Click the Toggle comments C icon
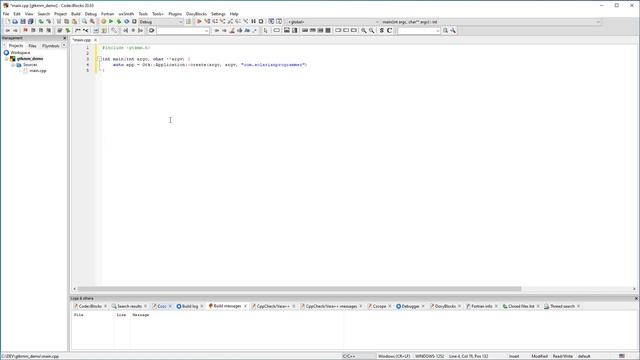 (389, 31)
